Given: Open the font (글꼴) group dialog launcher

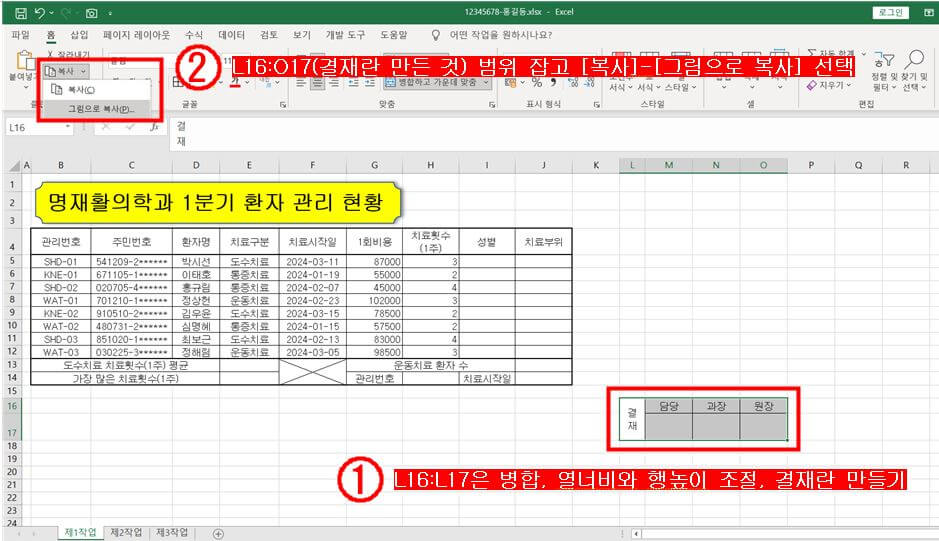Looking at the screenshot, I should pyautogui.click(x=283, y=105).
